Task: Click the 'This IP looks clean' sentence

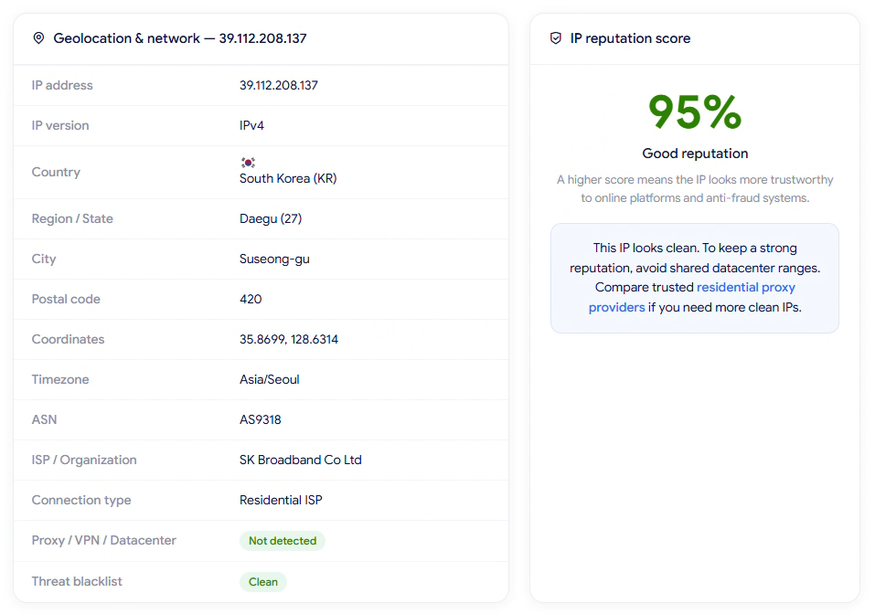Action: (x=645, y=248)
